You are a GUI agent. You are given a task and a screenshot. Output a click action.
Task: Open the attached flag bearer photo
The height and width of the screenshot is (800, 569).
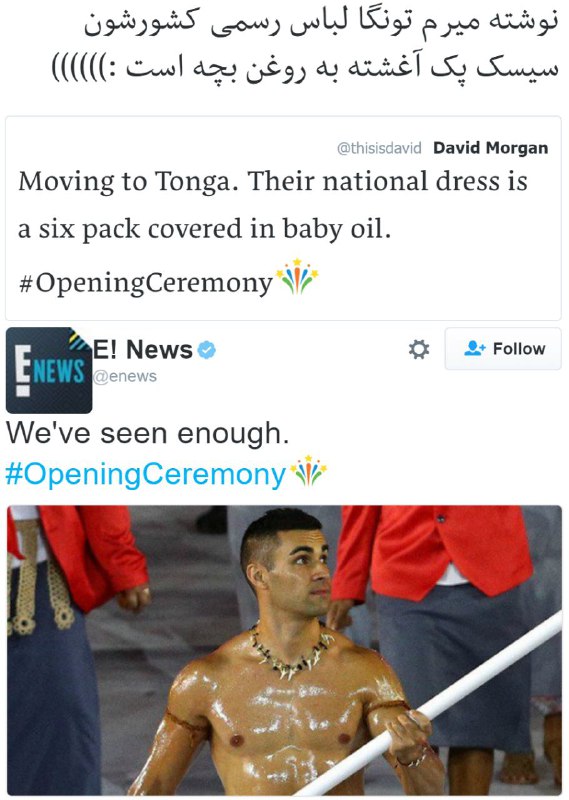[x=284, y=650]
